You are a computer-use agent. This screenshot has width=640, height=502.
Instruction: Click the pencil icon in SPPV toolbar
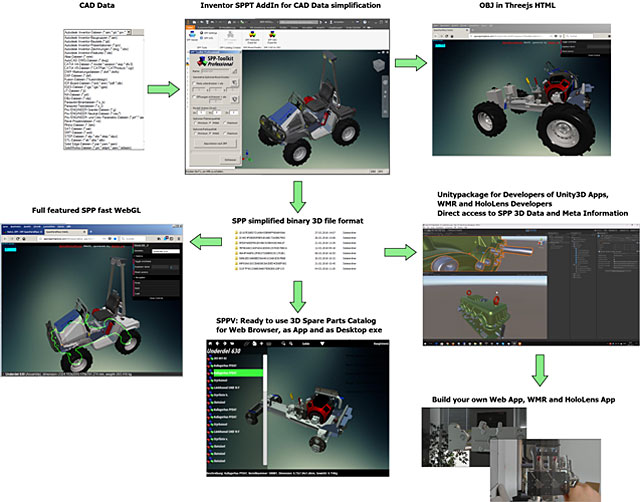coord(247,344)
